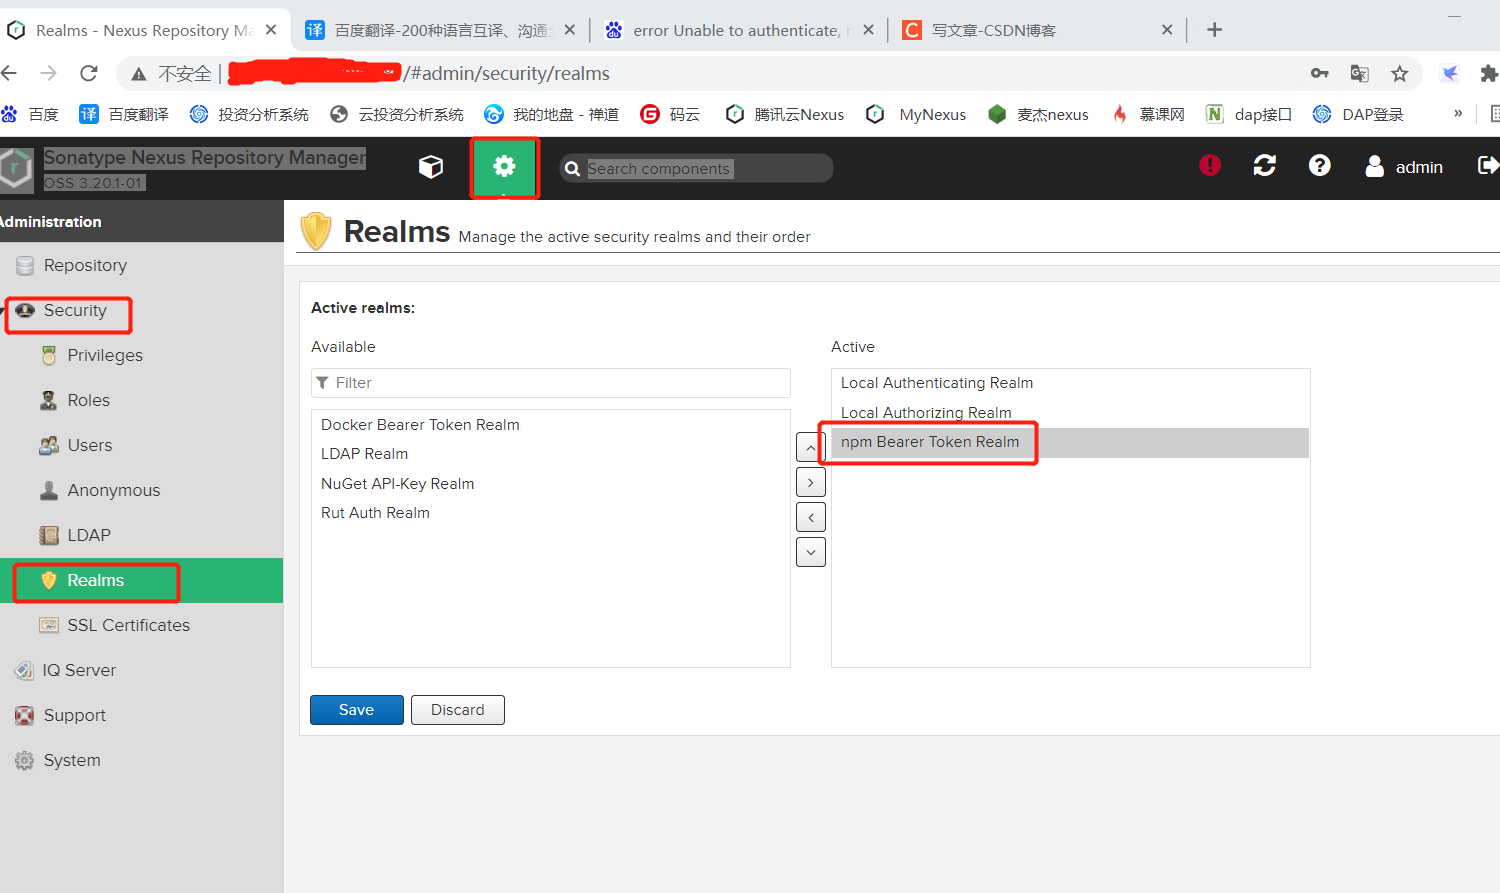Open the Browse cube icon in header

click(x=431, y=167)
